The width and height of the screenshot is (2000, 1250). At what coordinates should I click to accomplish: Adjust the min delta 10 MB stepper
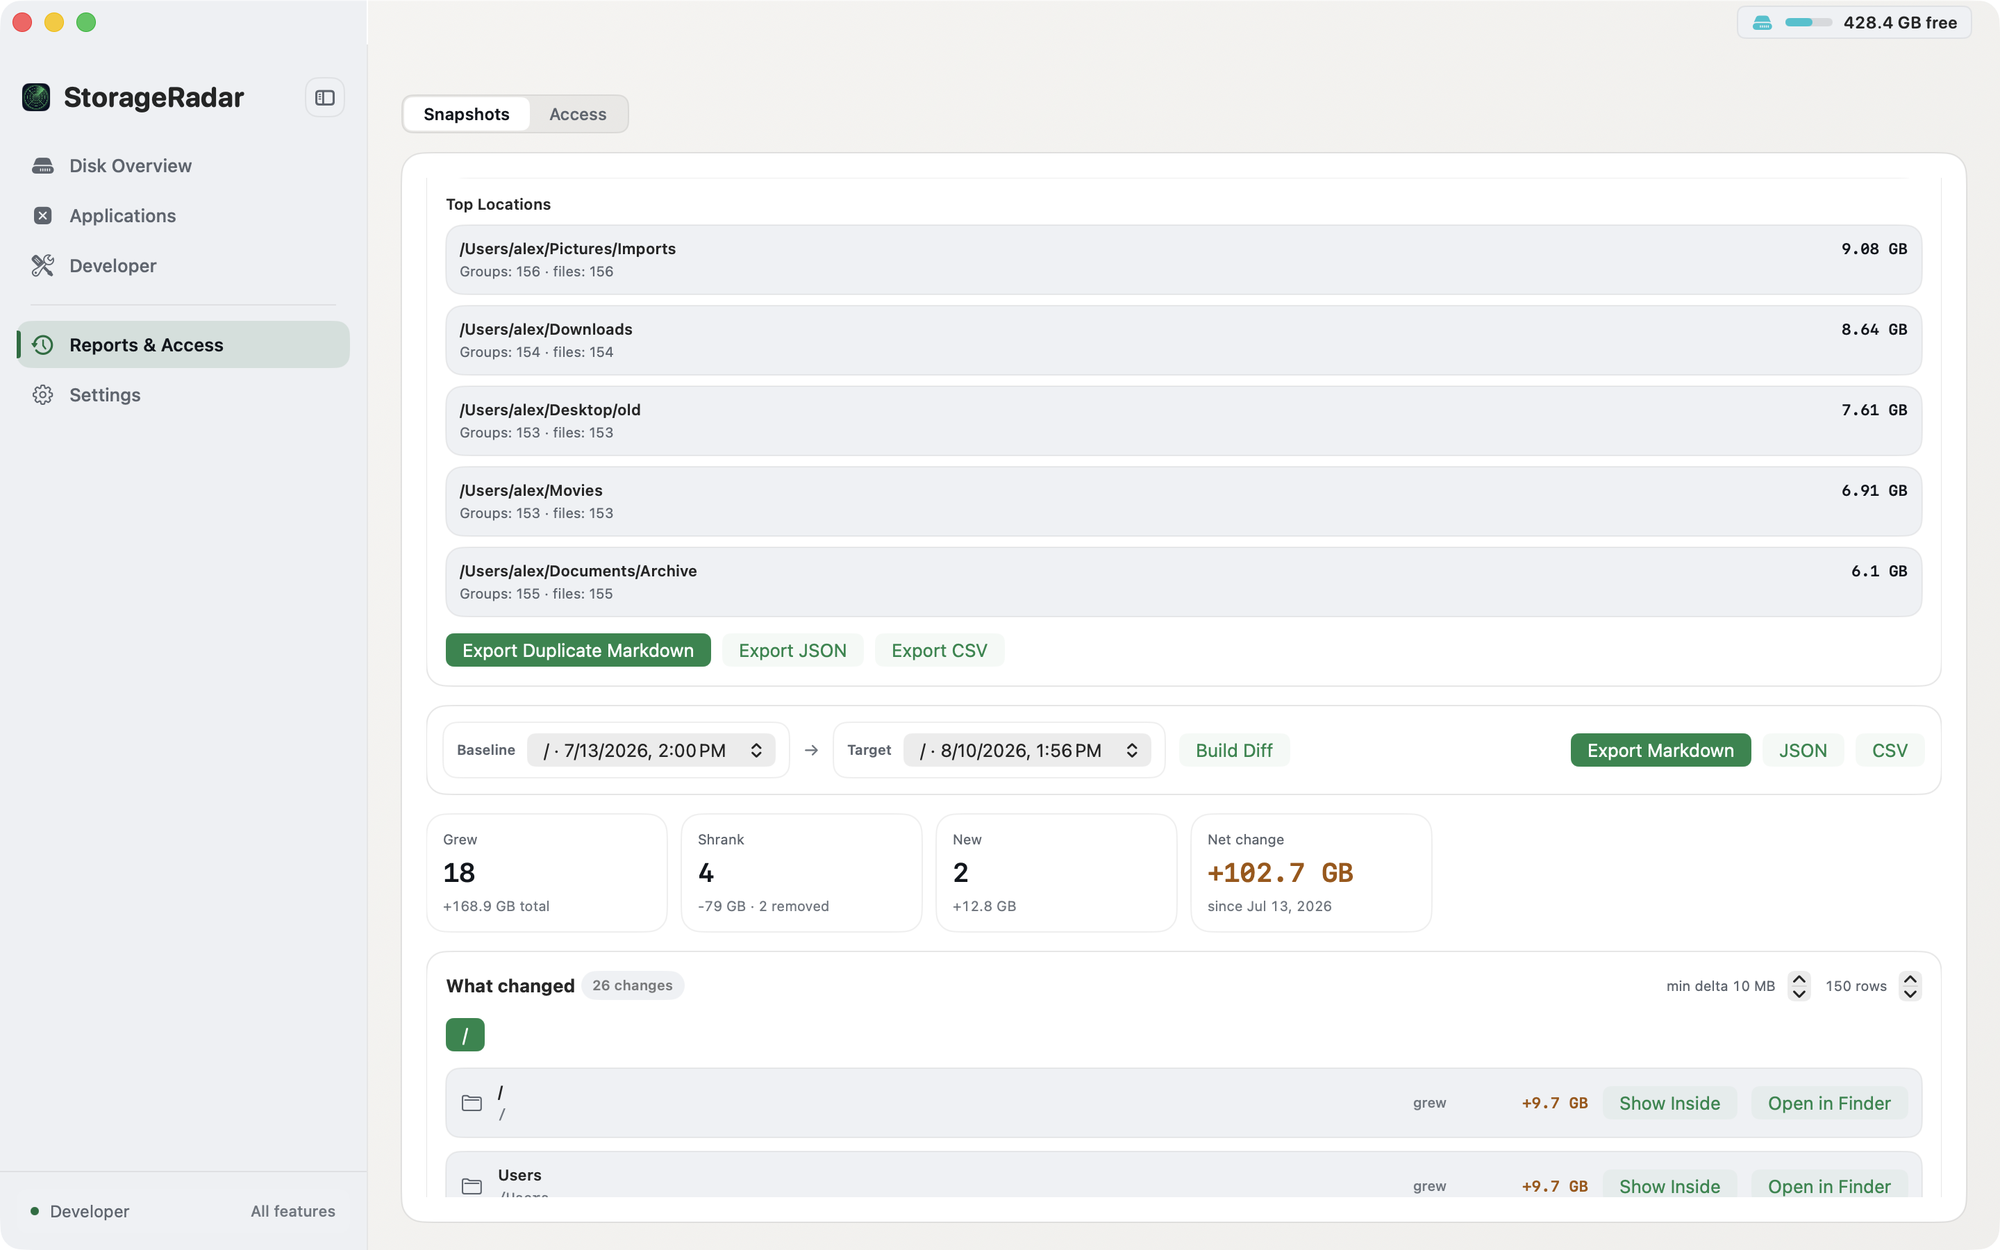(x=1799, y=986)
